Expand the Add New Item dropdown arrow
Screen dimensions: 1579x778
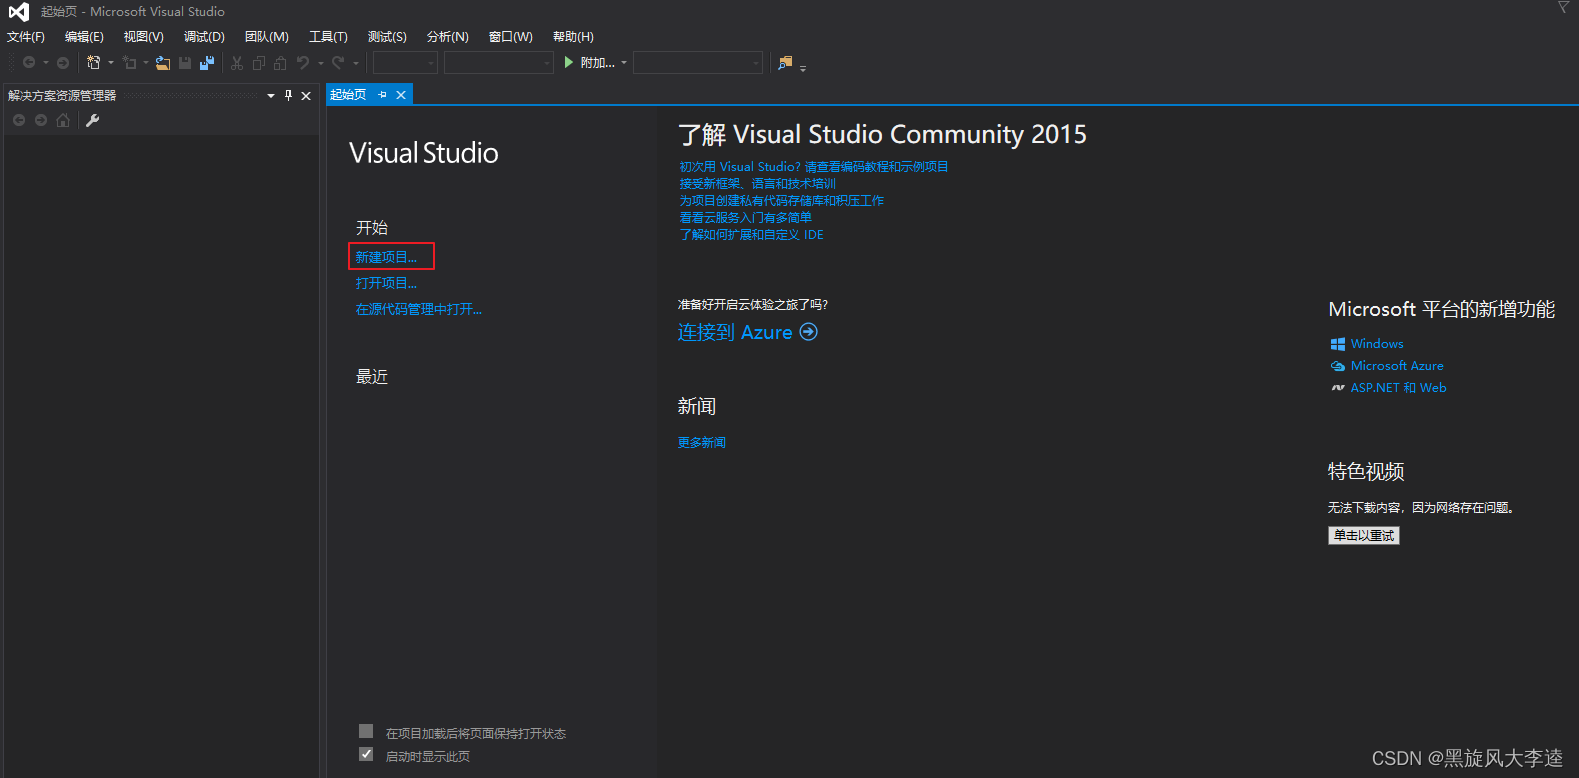pyautogui.click(x=146, y=63)
